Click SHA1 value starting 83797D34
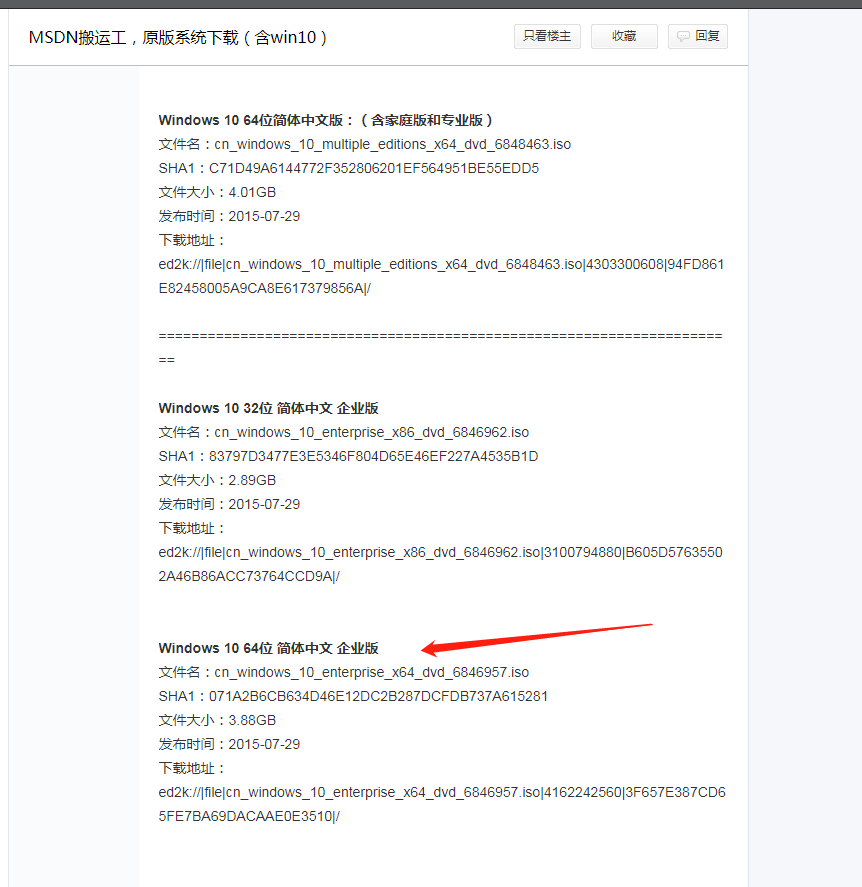The image size is (862, 887). click(x=373, y=457)
